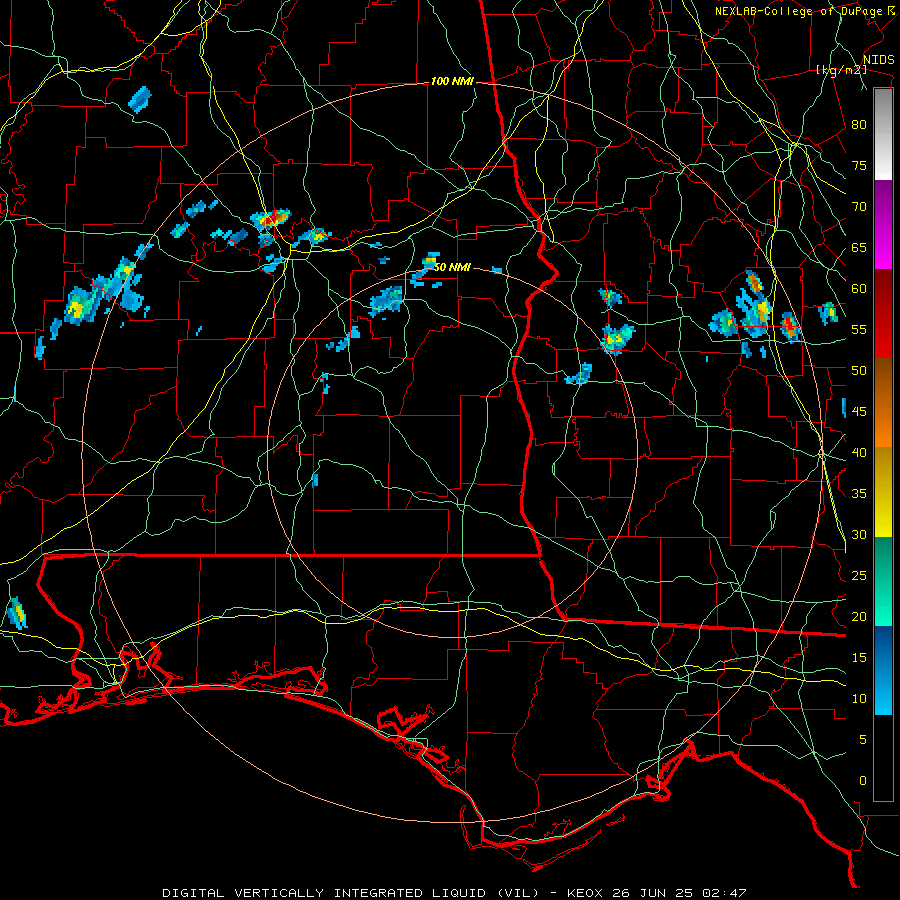Pick the teal-green segment of the color bar

click(883, 581)
